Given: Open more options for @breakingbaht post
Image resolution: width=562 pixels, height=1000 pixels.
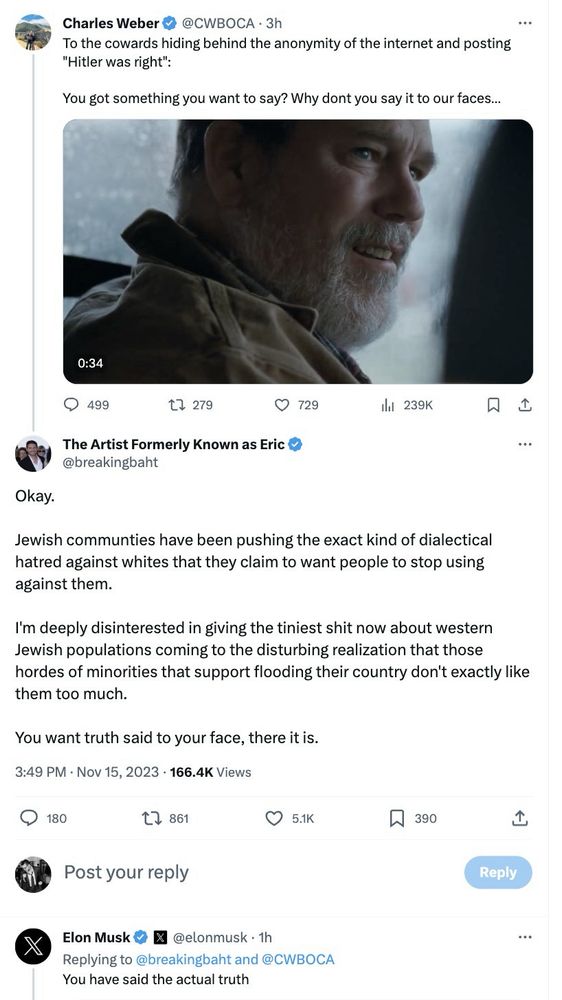Looking at the screenshot, I should coord(524,444).
